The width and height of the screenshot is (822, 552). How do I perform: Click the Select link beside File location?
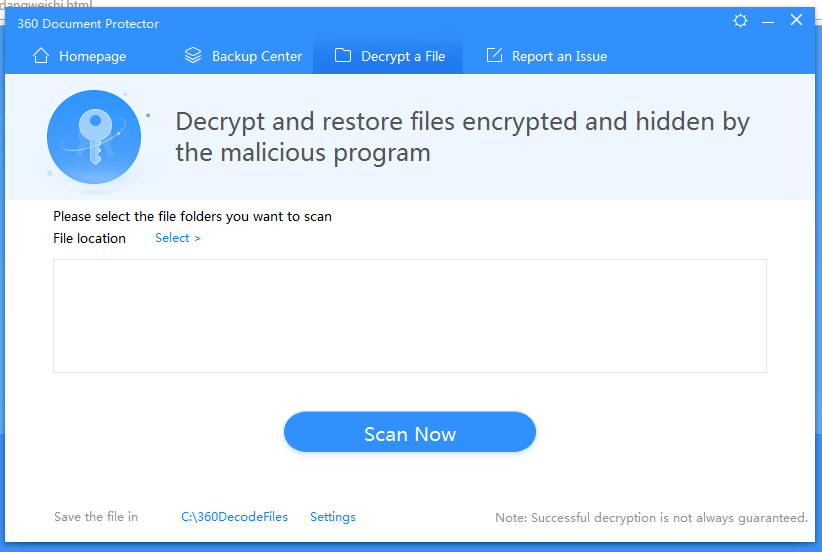click(x=178, y=238)
